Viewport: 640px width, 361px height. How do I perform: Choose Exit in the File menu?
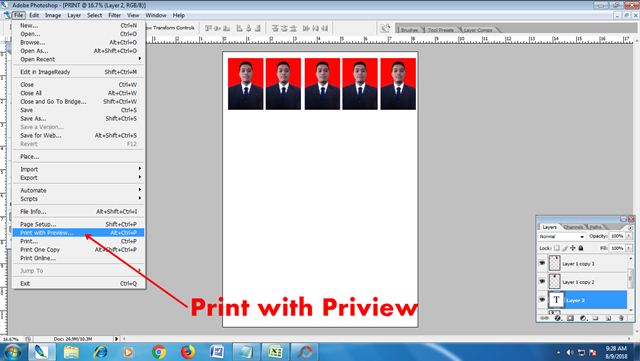point(78,283)
